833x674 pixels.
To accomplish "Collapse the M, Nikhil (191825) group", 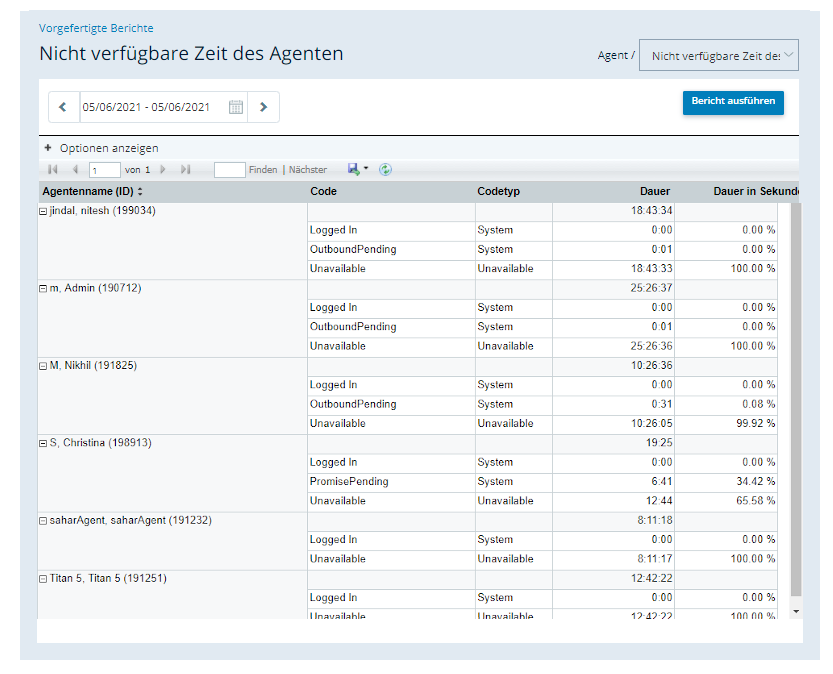I will coord(43,366).
